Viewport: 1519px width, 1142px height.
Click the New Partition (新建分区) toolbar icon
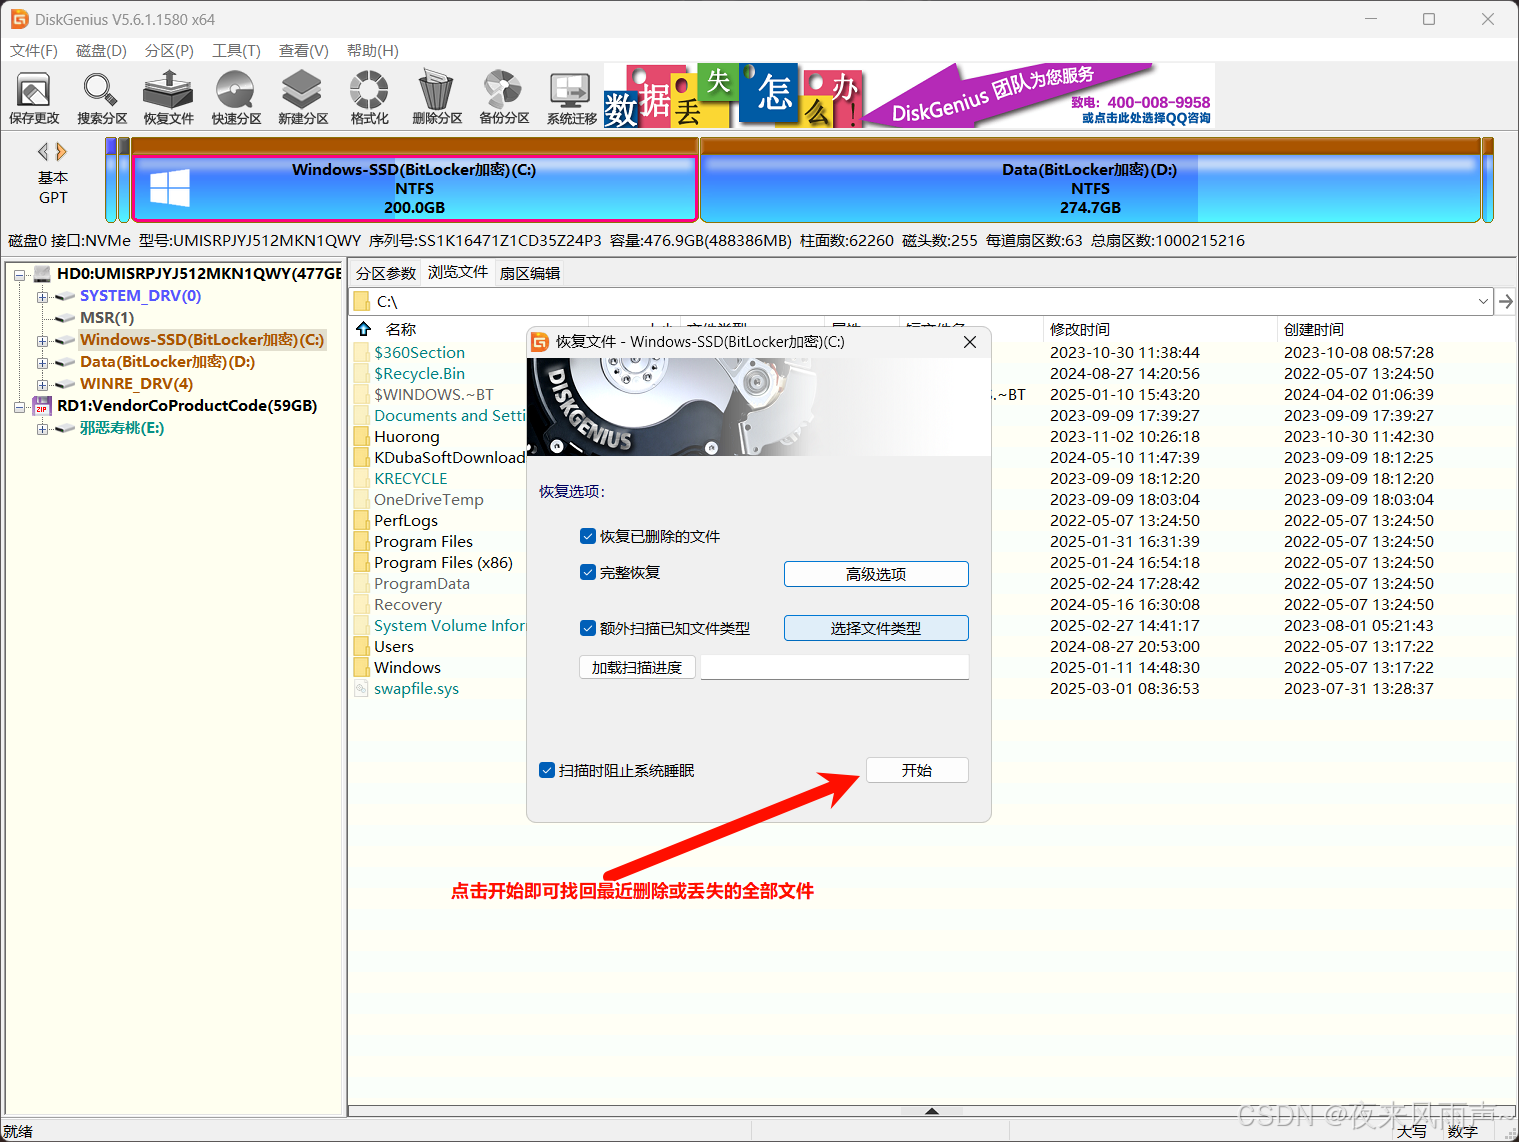[303, 98]
